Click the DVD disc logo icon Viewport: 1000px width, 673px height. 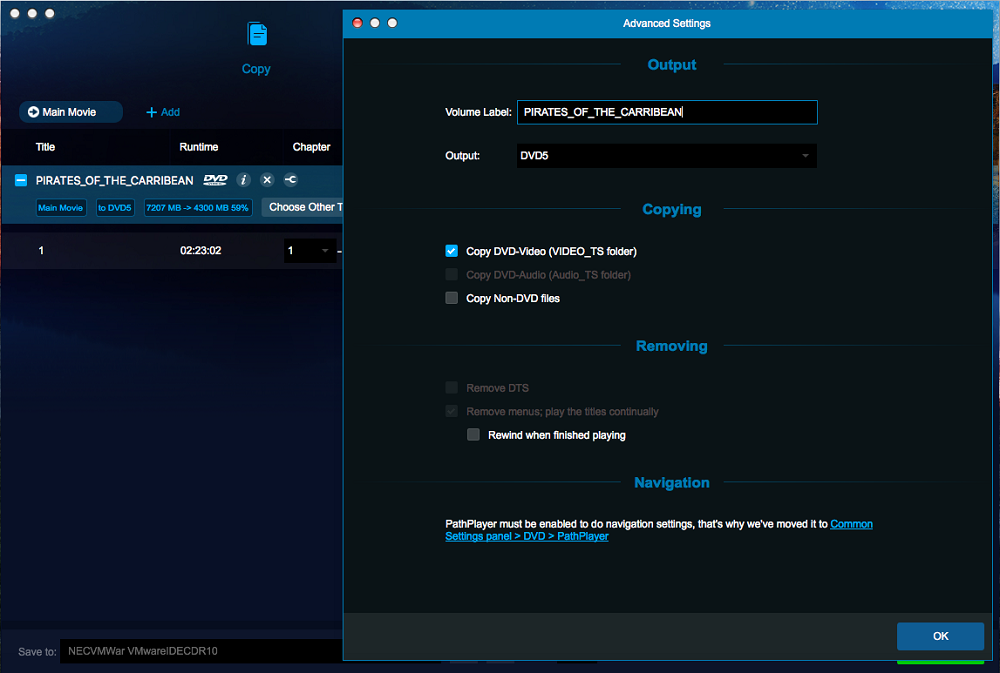pos(215,180)
